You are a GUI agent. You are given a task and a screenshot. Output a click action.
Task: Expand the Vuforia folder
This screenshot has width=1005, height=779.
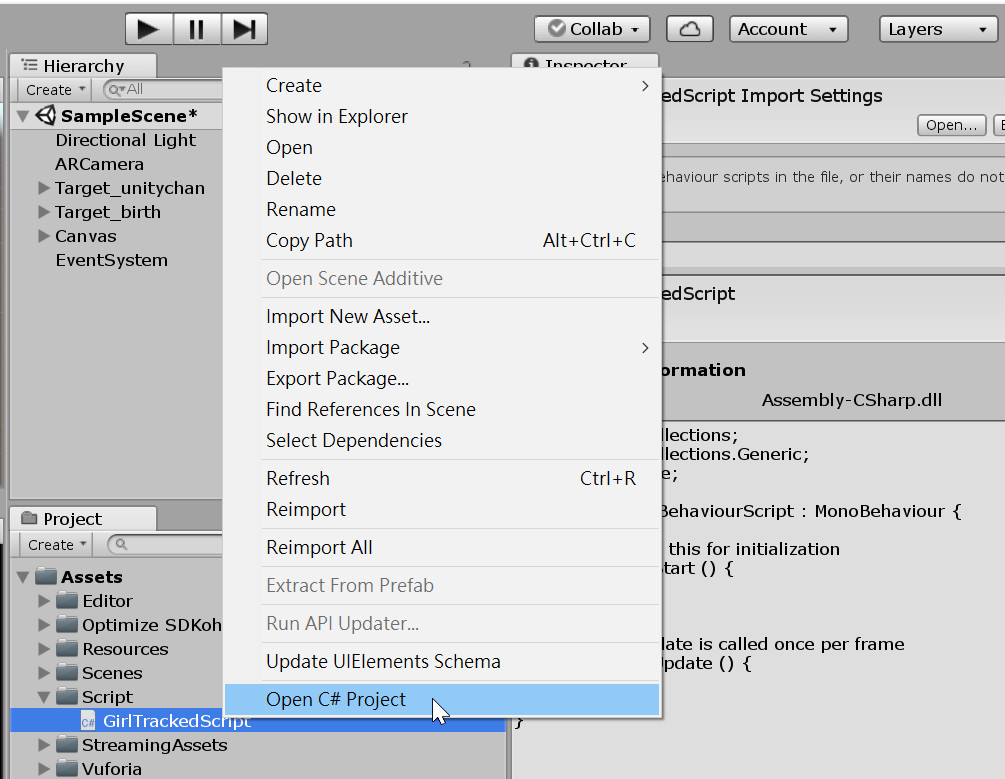[44, 769]
